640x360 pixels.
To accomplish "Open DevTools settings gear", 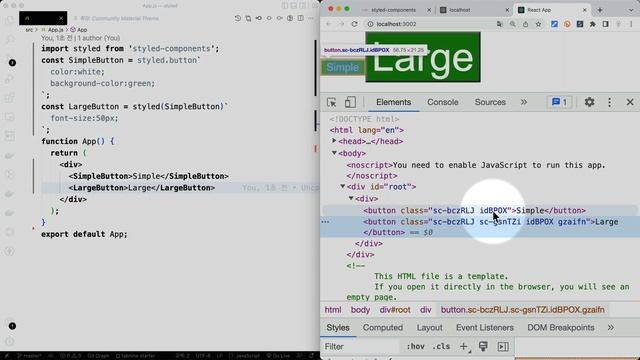I will coord(589,102).
